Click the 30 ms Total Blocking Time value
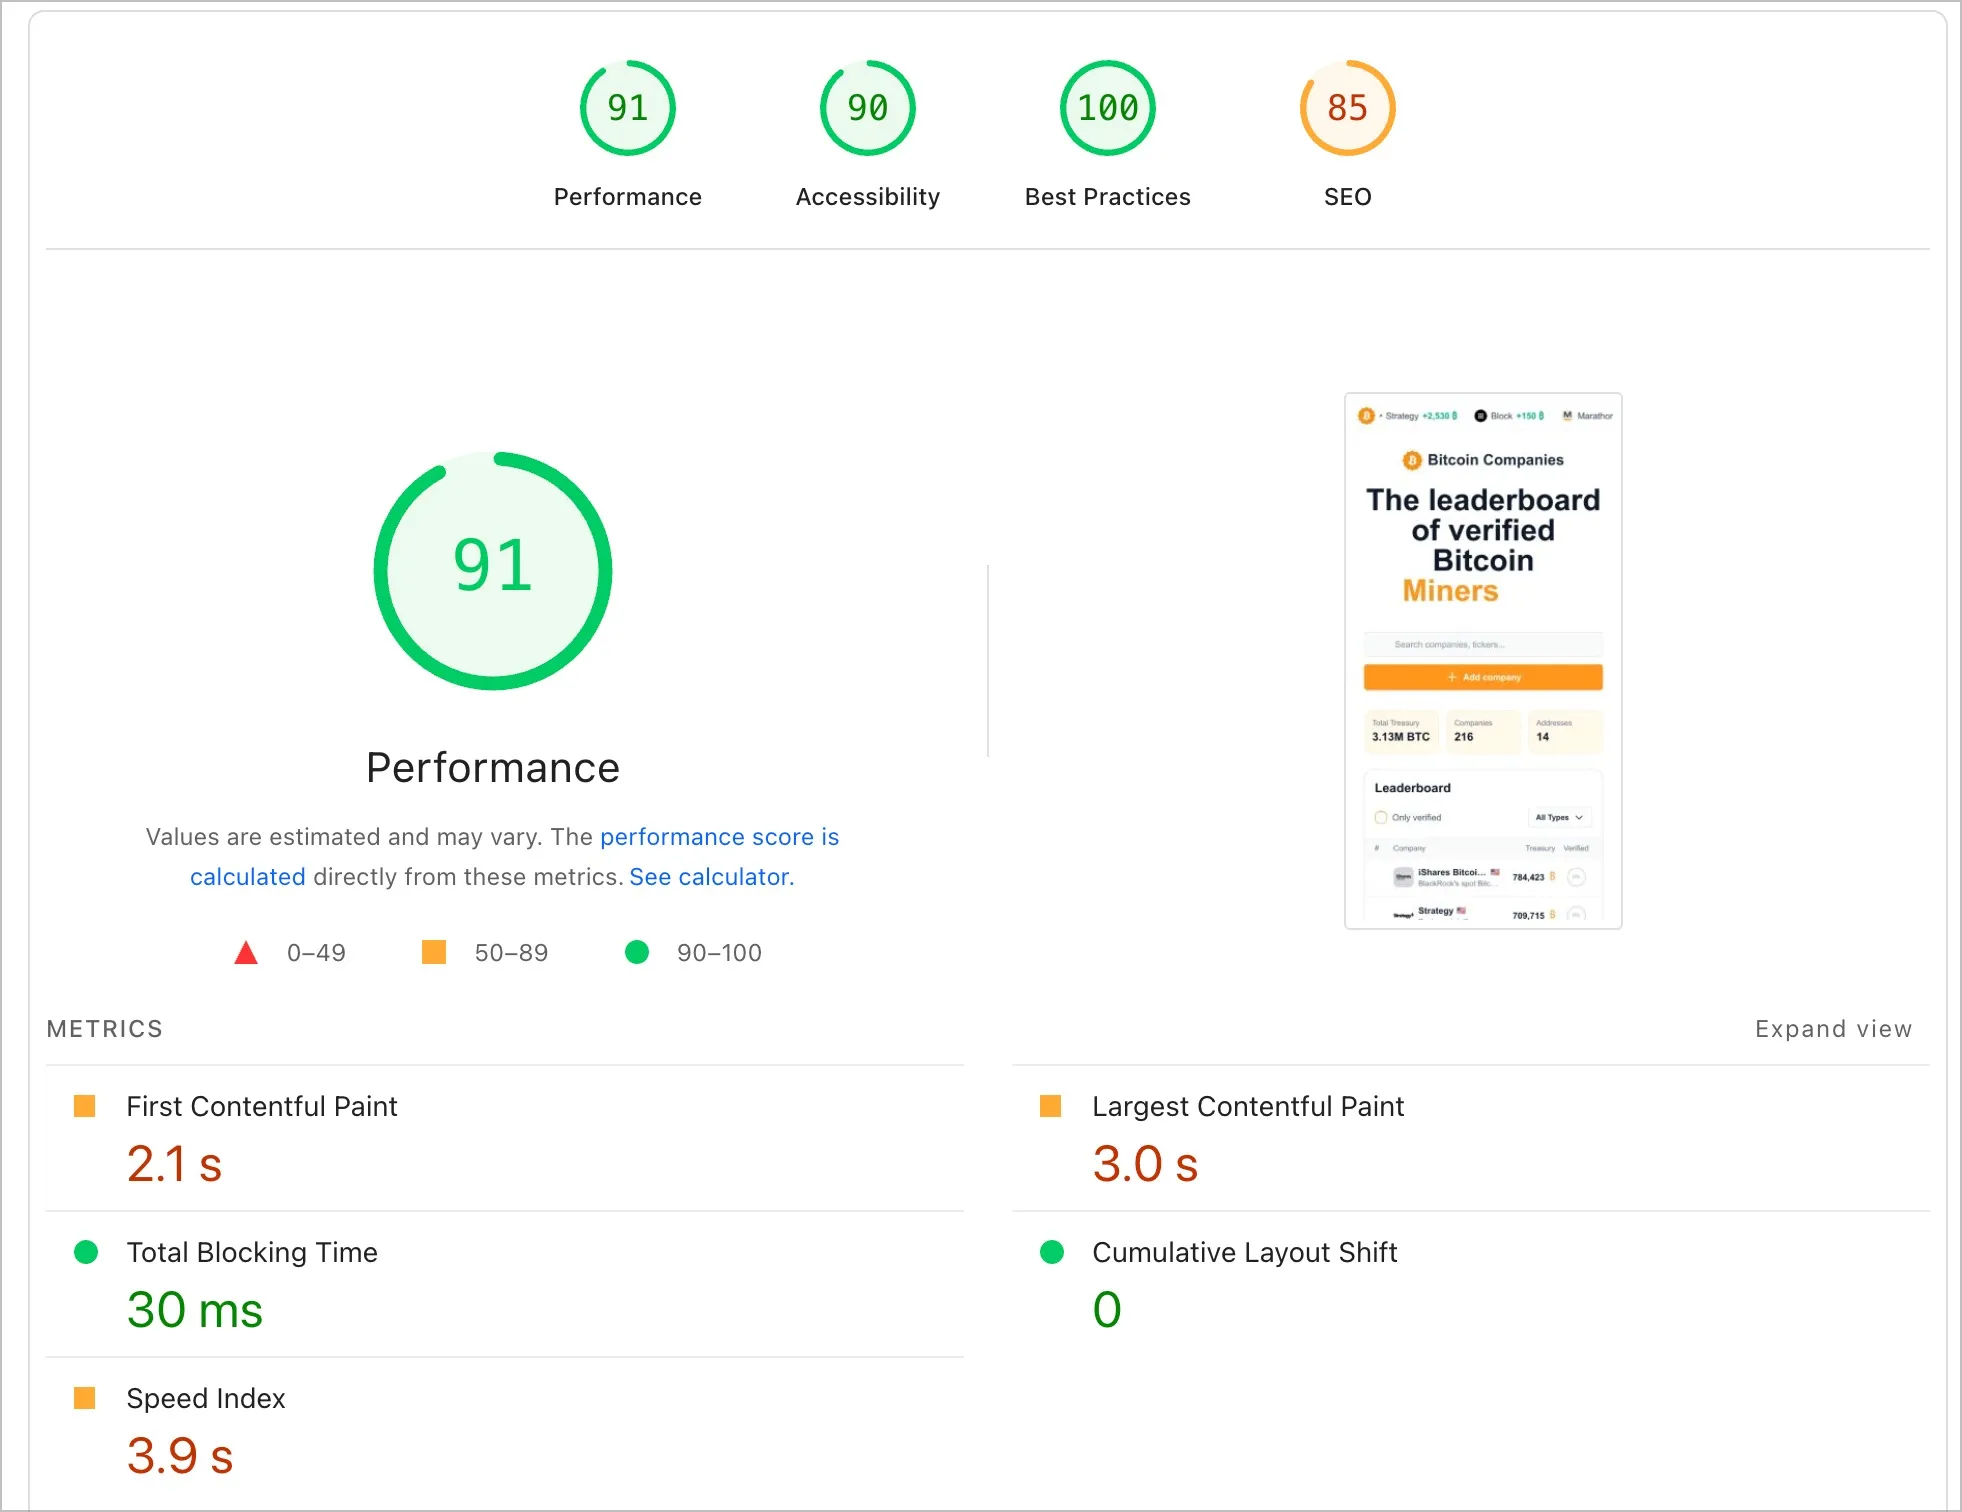Image resolution: width=1962 pixels, height=1512 pixels. [x=195, y=1310]
